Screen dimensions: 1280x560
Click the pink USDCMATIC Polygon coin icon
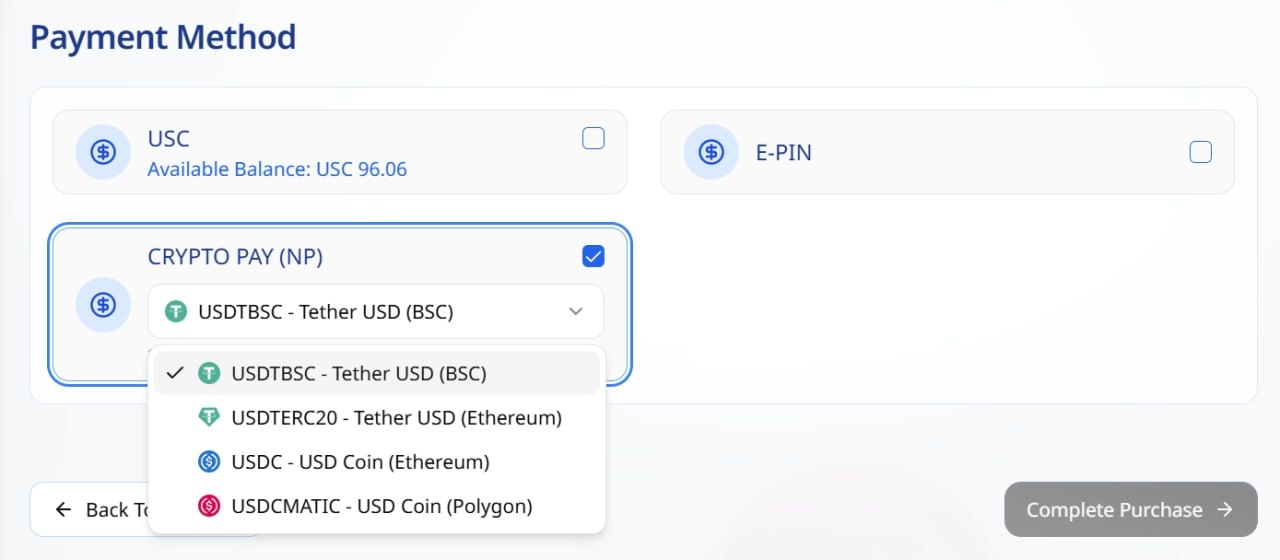click(x=208, y=506)
